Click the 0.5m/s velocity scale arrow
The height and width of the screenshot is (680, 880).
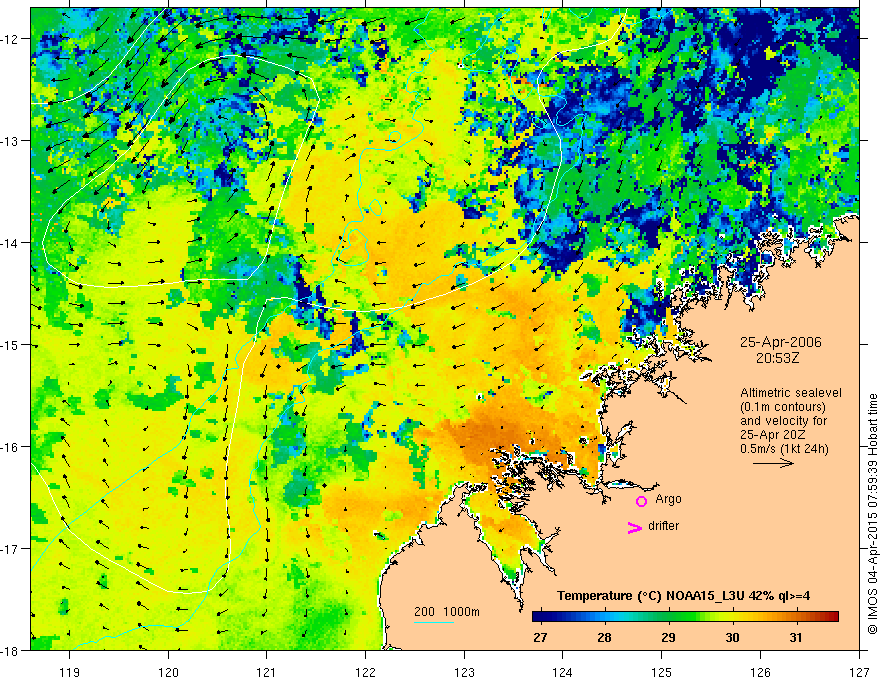pyautogui.click(x=773, y=463)
